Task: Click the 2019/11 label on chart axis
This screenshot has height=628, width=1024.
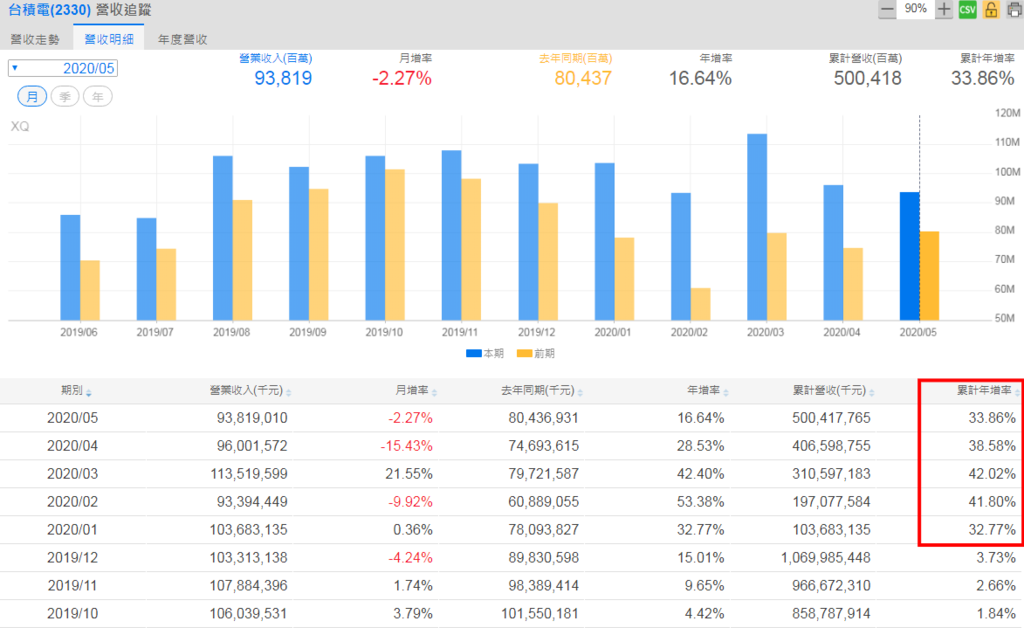Action: [460, 332]
